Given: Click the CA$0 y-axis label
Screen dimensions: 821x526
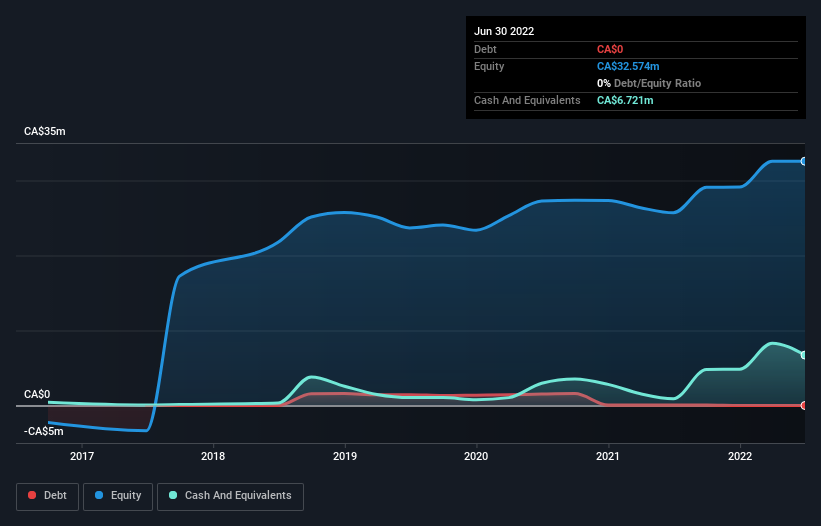Looking at the screenshot, I should (37, 394).
